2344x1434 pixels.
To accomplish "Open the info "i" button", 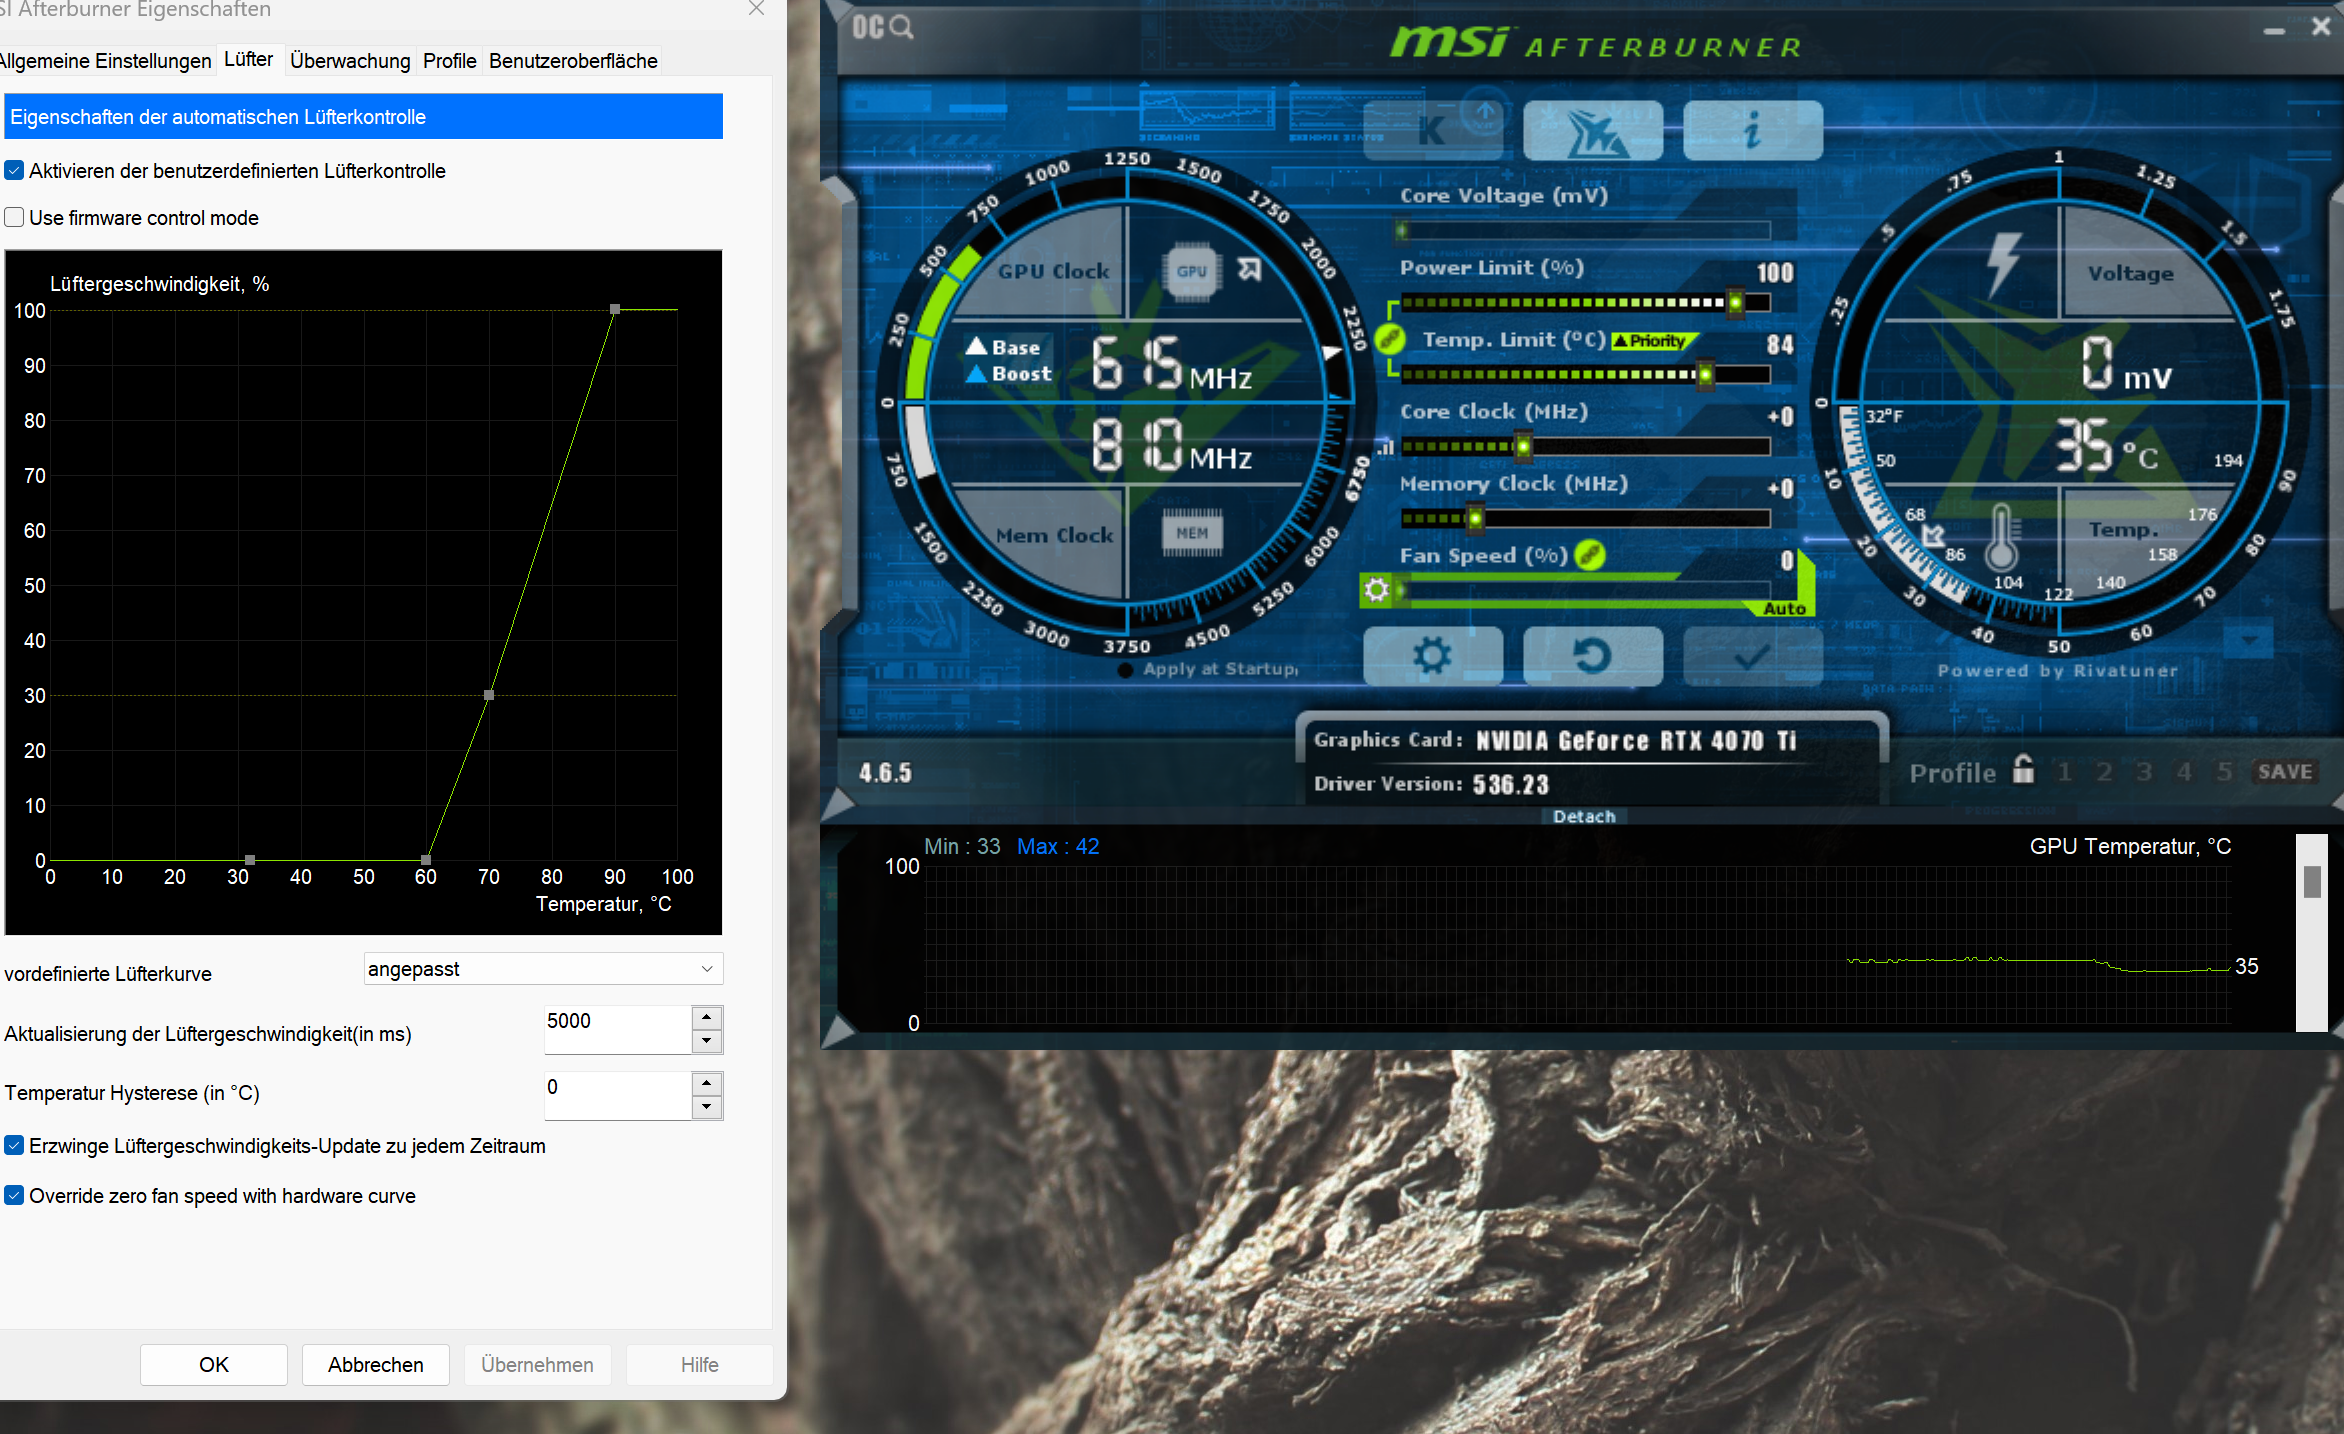I will point(1752,131).
